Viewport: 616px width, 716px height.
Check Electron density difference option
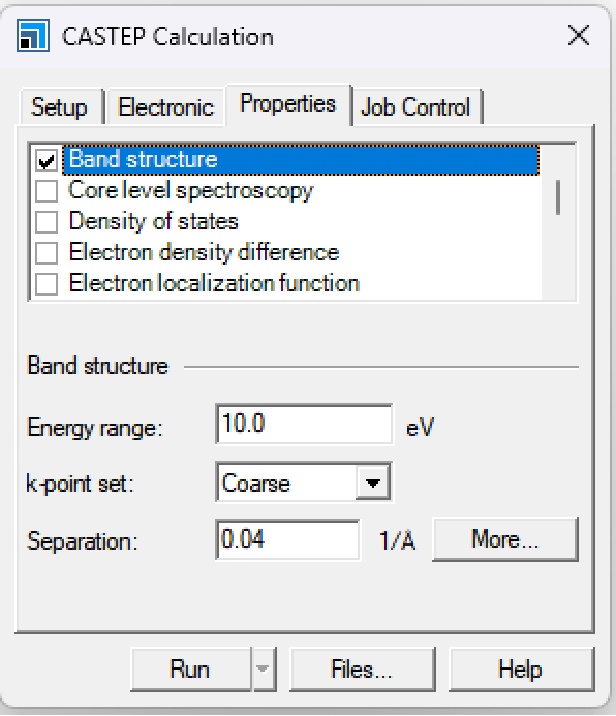tap(46, 253)
